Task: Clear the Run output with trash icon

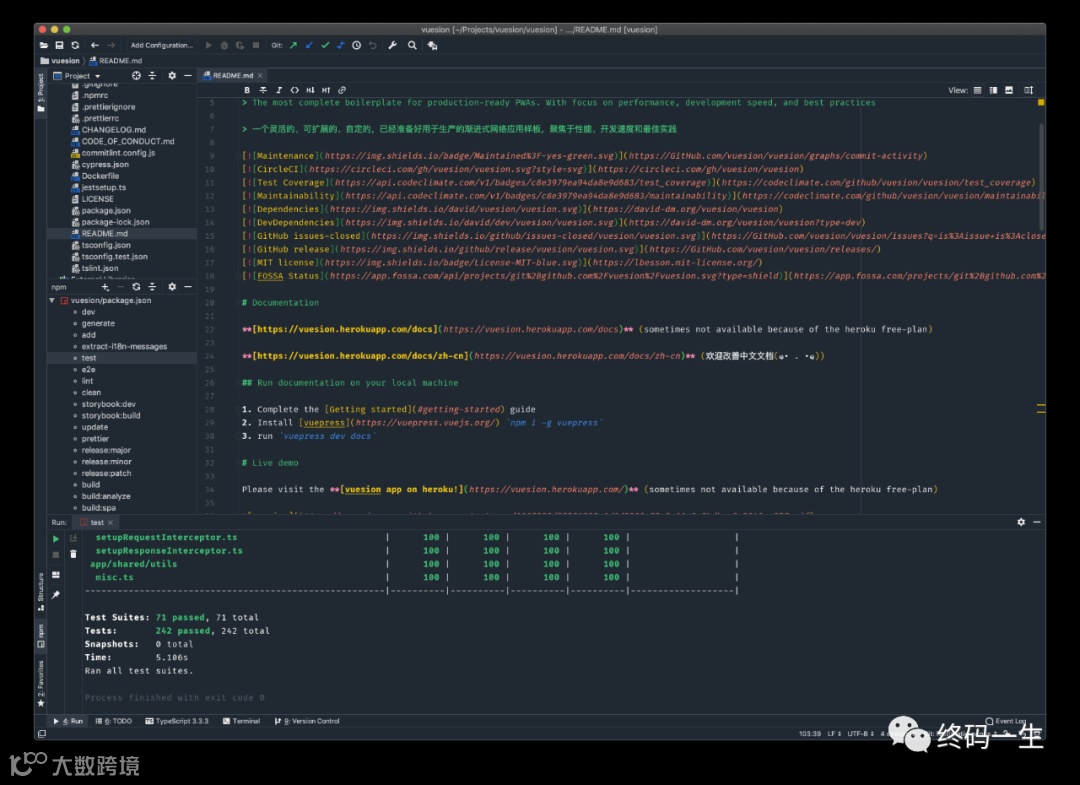Action: (73, 554)
